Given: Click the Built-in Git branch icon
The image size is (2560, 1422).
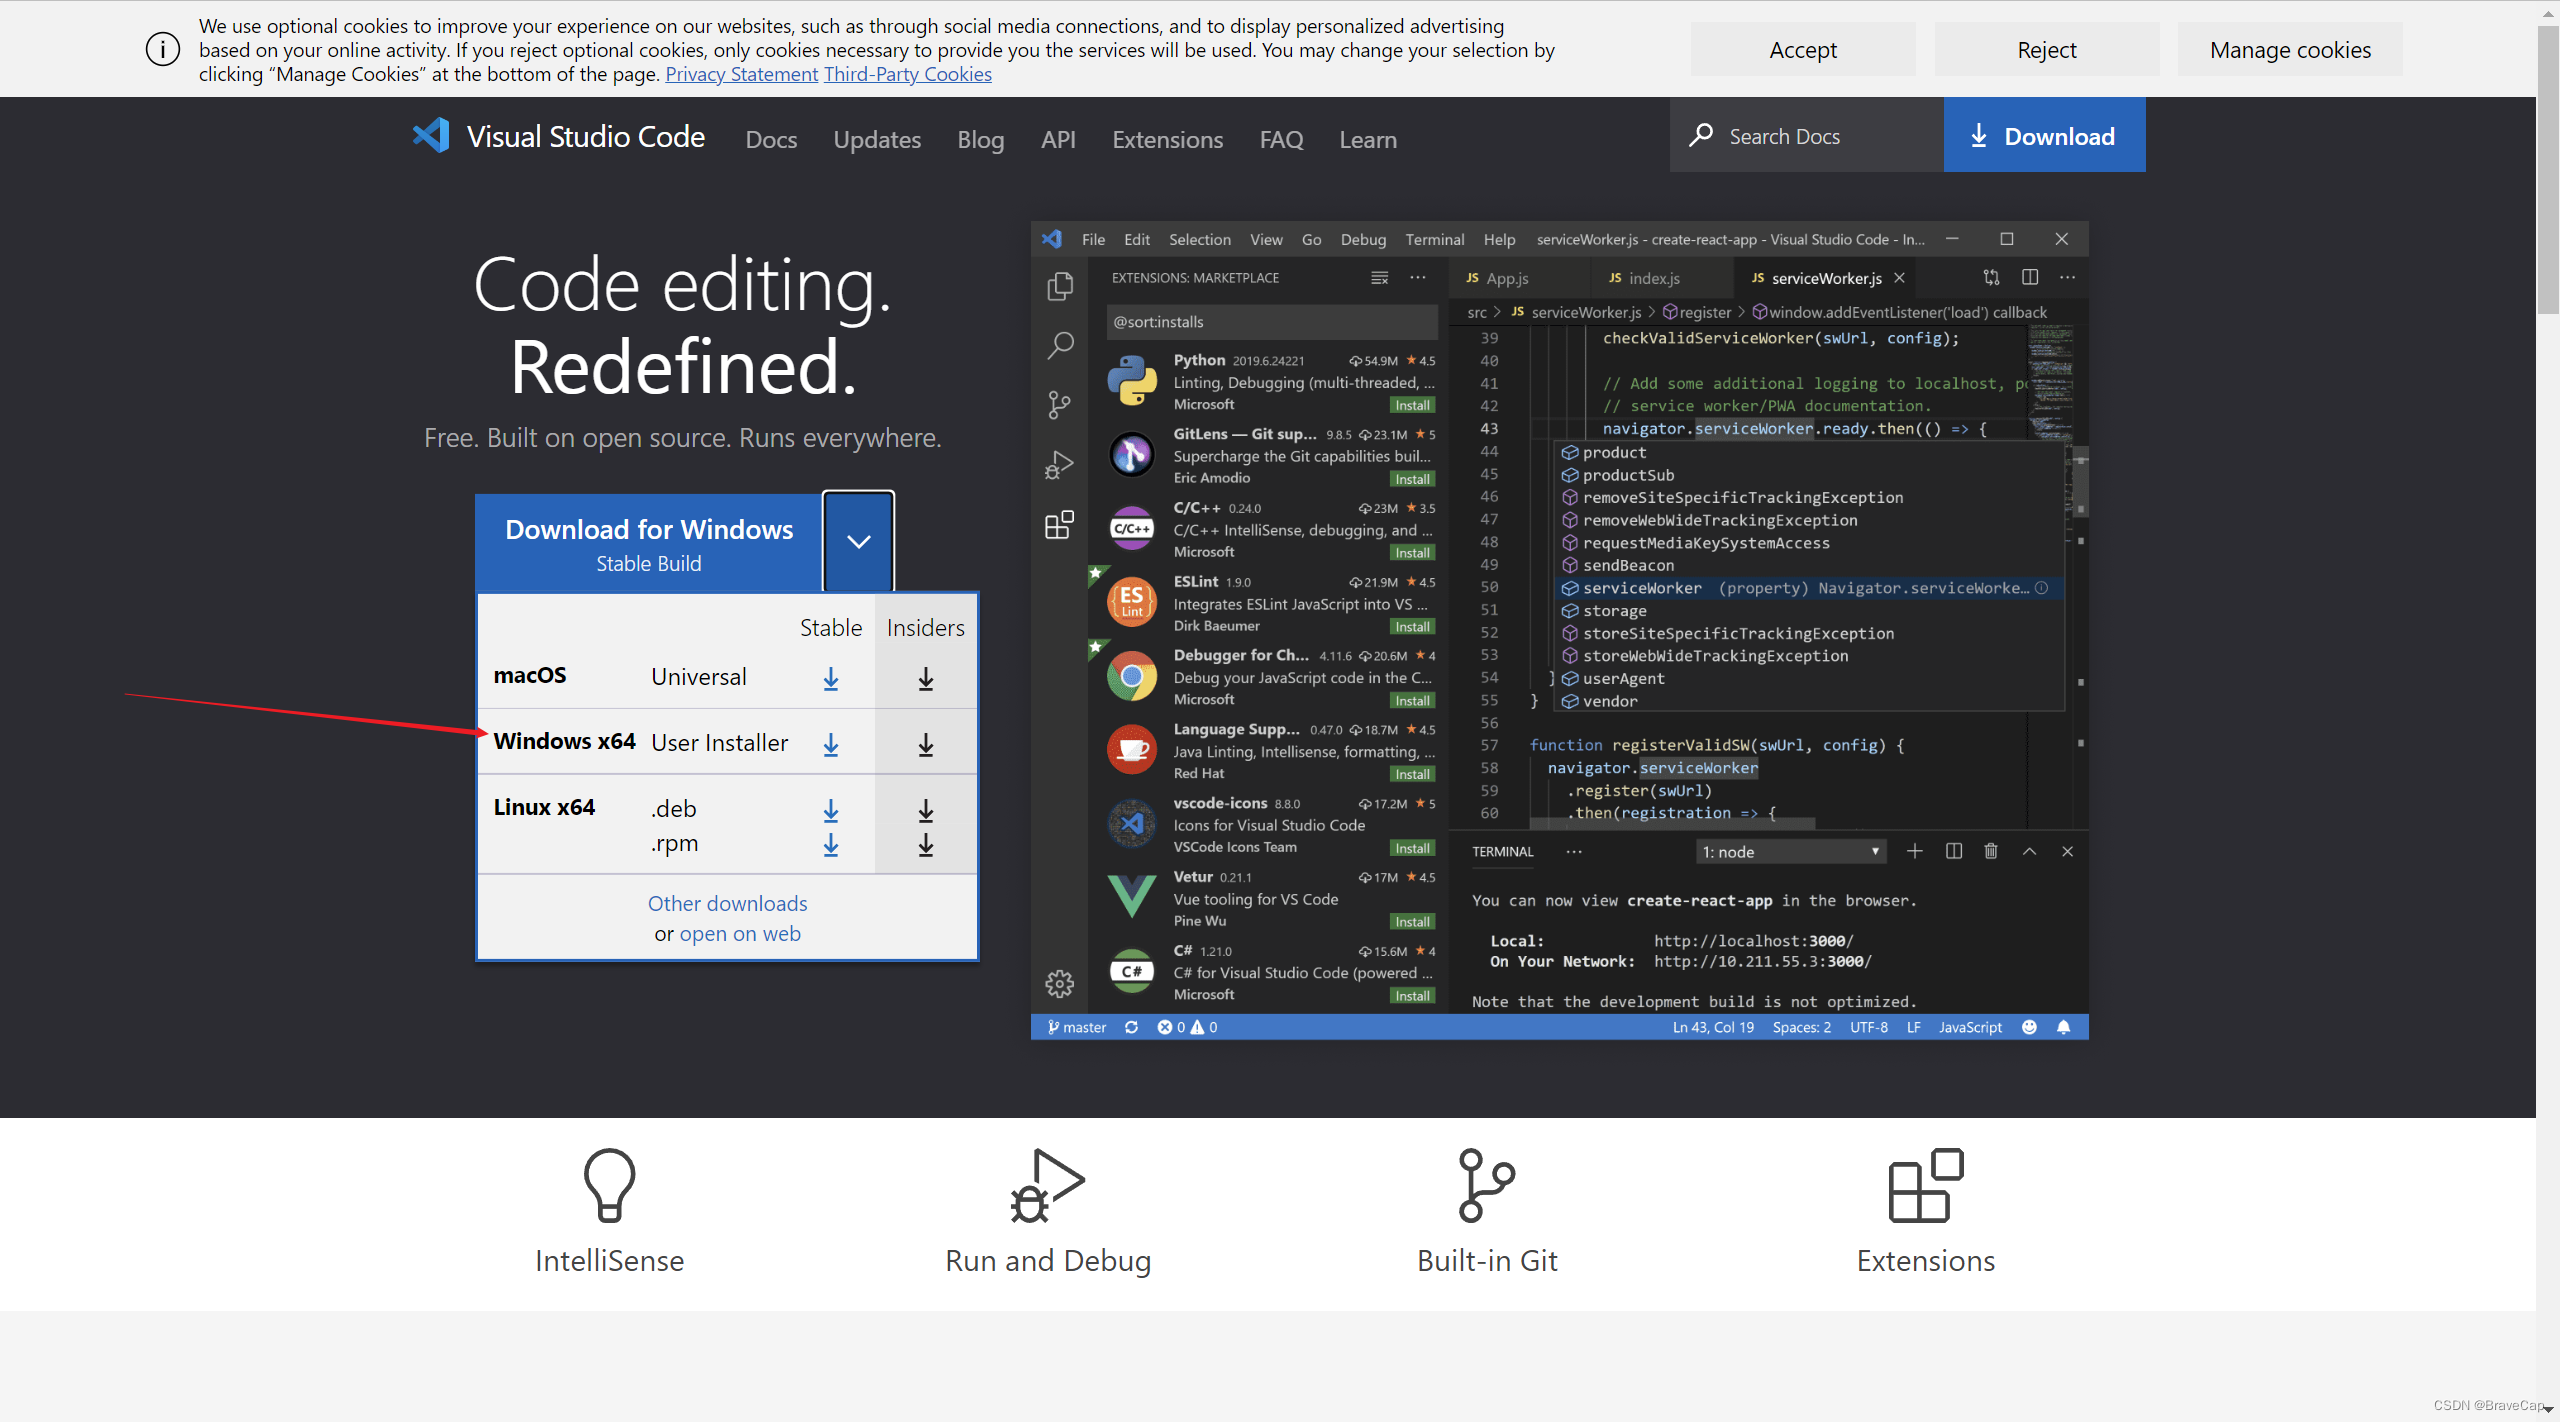Looking at the screenshot, I should 1486,1185.
